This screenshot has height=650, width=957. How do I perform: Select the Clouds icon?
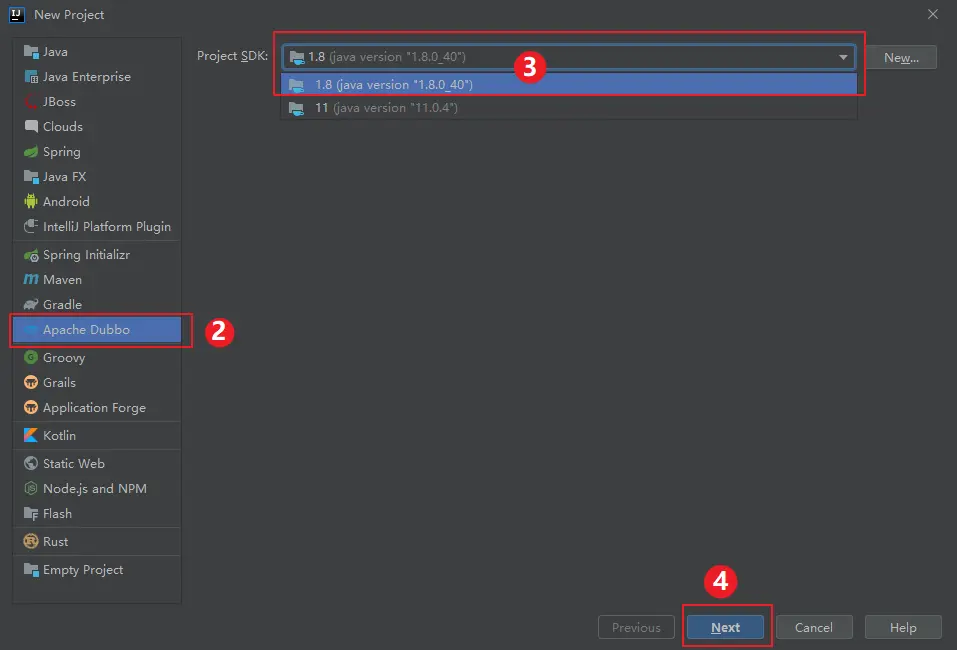tap(31, 126)
